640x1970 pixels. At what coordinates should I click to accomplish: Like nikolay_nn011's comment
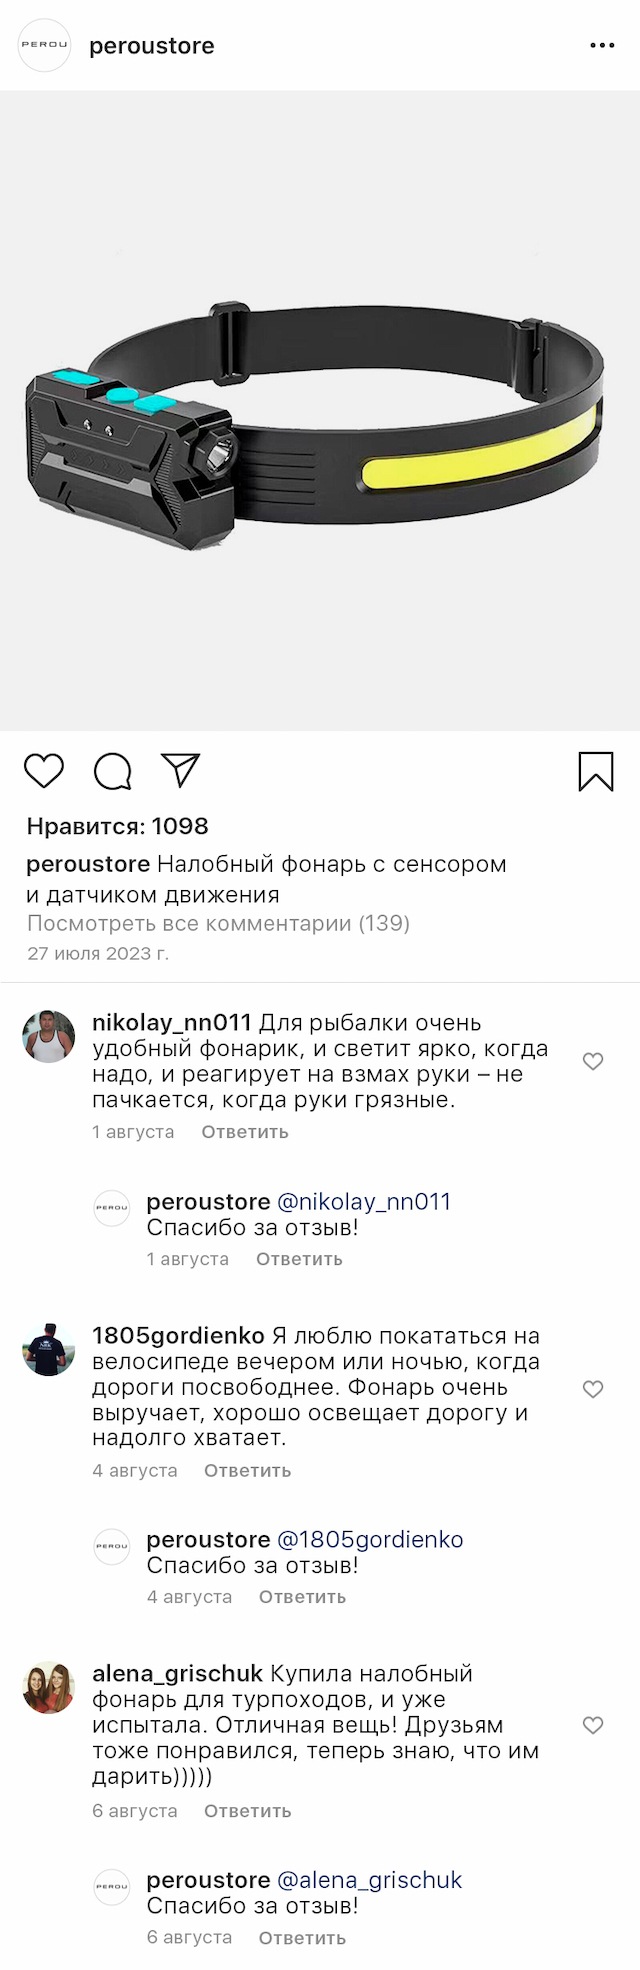(593, 1061)
